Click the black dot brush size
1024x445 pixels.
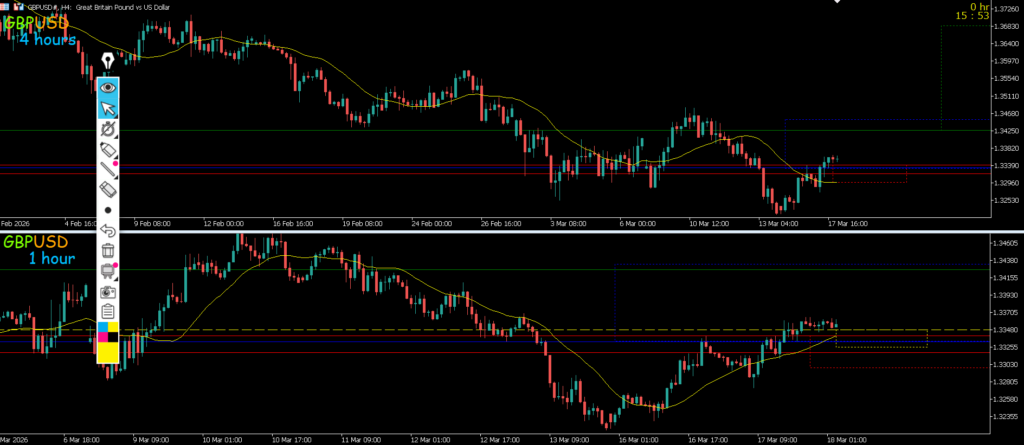point(108,210)
